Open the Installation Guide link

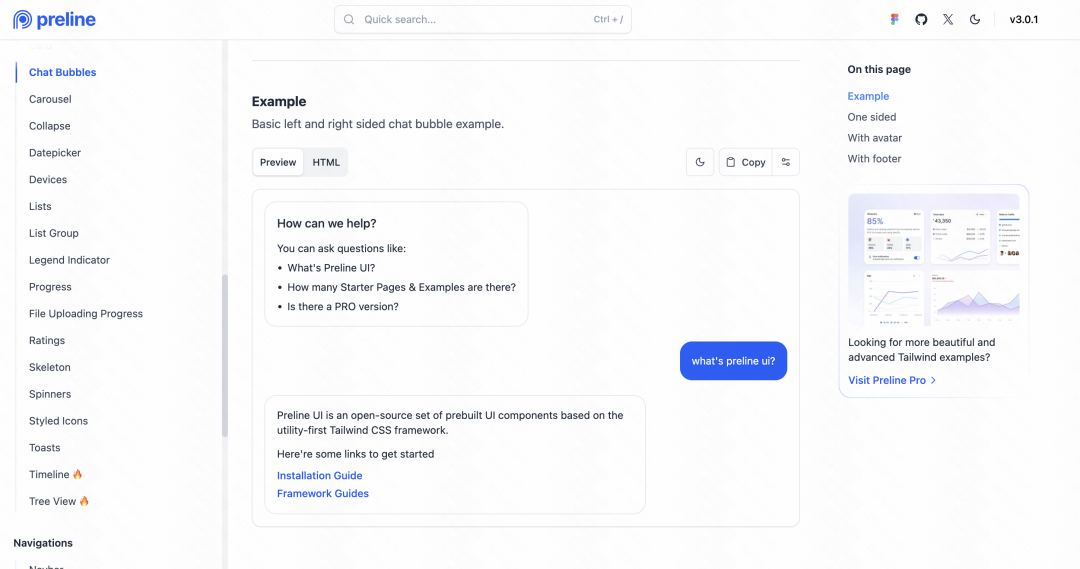tap(319, 476)
